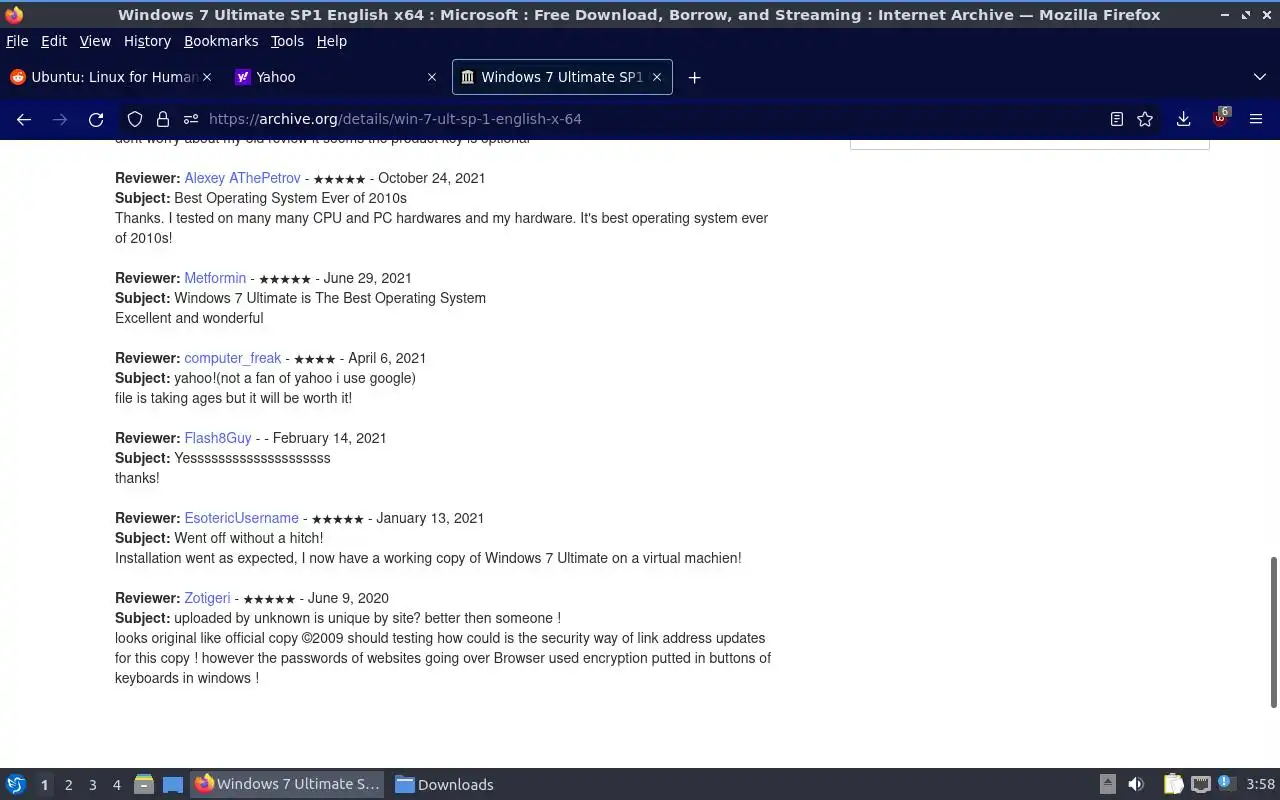The image size is (1280, 800).
Task: Open a new tab with plus button
Action: (694, 77)
